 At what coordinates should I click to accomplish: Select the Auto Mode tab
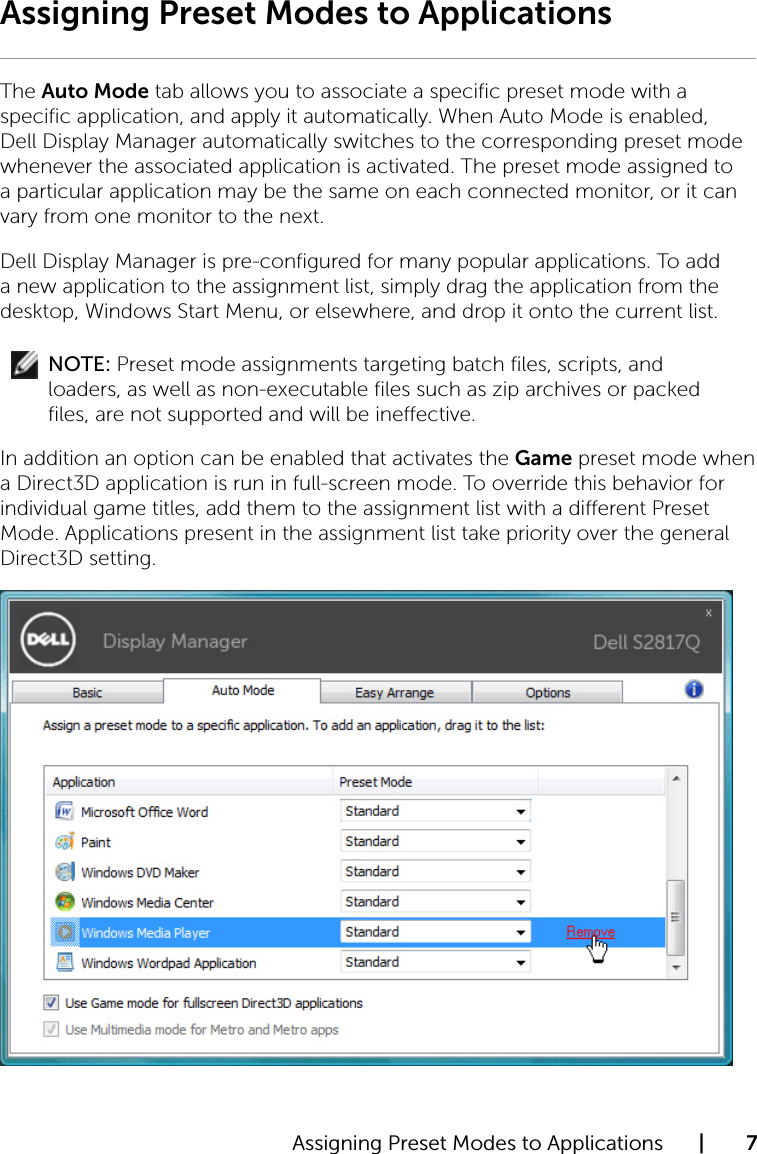tap(242, 690)
